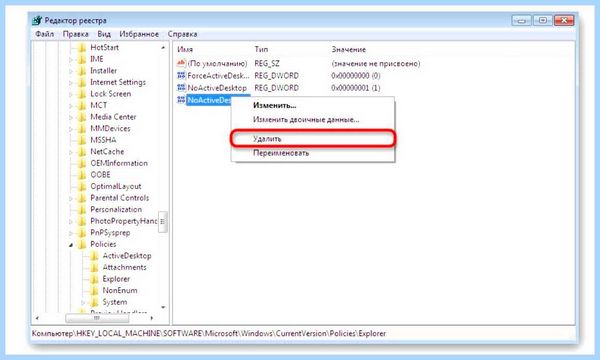
Task: Click the NetCache folder icon
Action: click(x=82, y=152)
